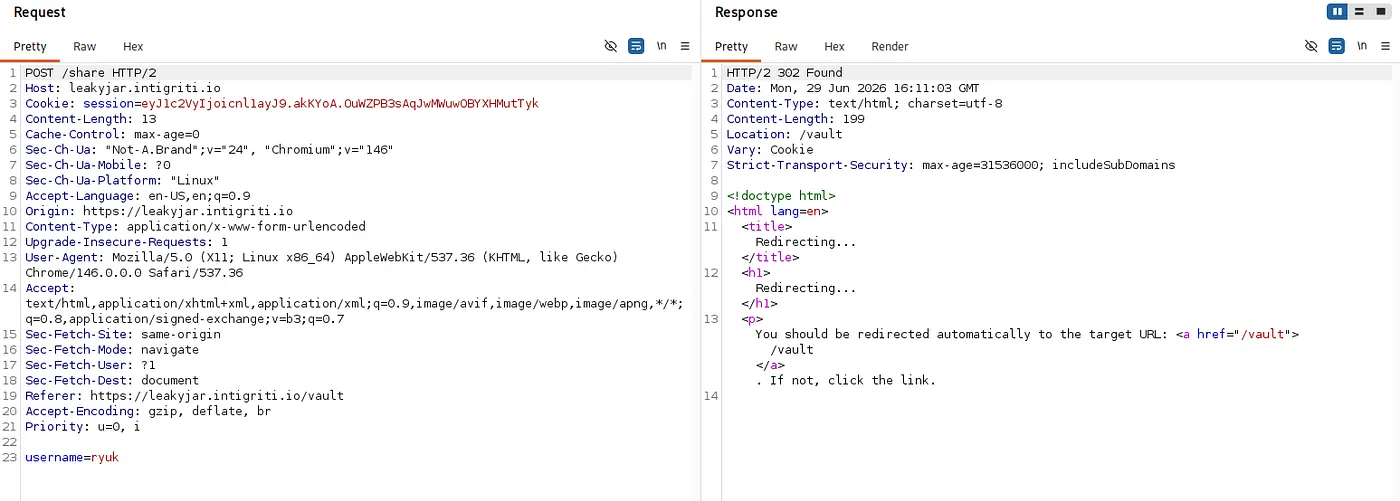Screen dimensions: 1400x501
Task: Open Request panel hamburger options menu
Action: tap(685, 46)
